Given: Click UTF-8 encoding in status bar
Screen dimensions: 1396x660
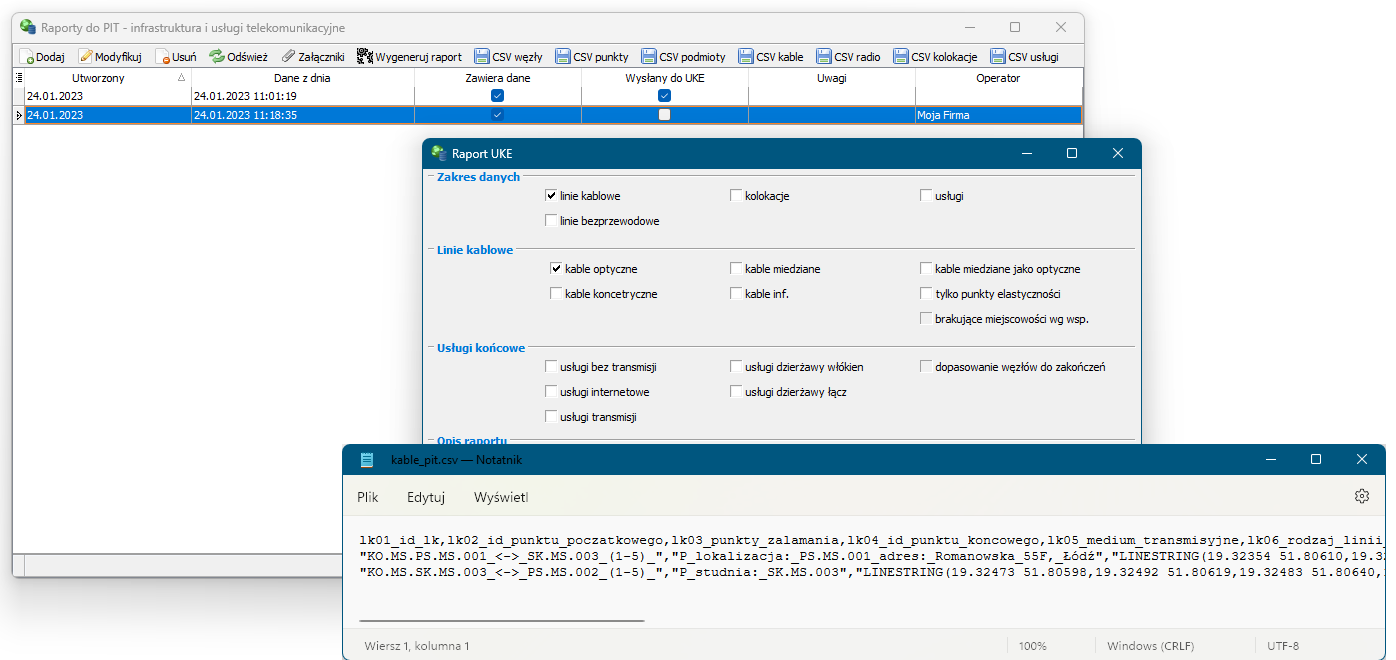Looking at the screenshot, I should pos(1283,646).
